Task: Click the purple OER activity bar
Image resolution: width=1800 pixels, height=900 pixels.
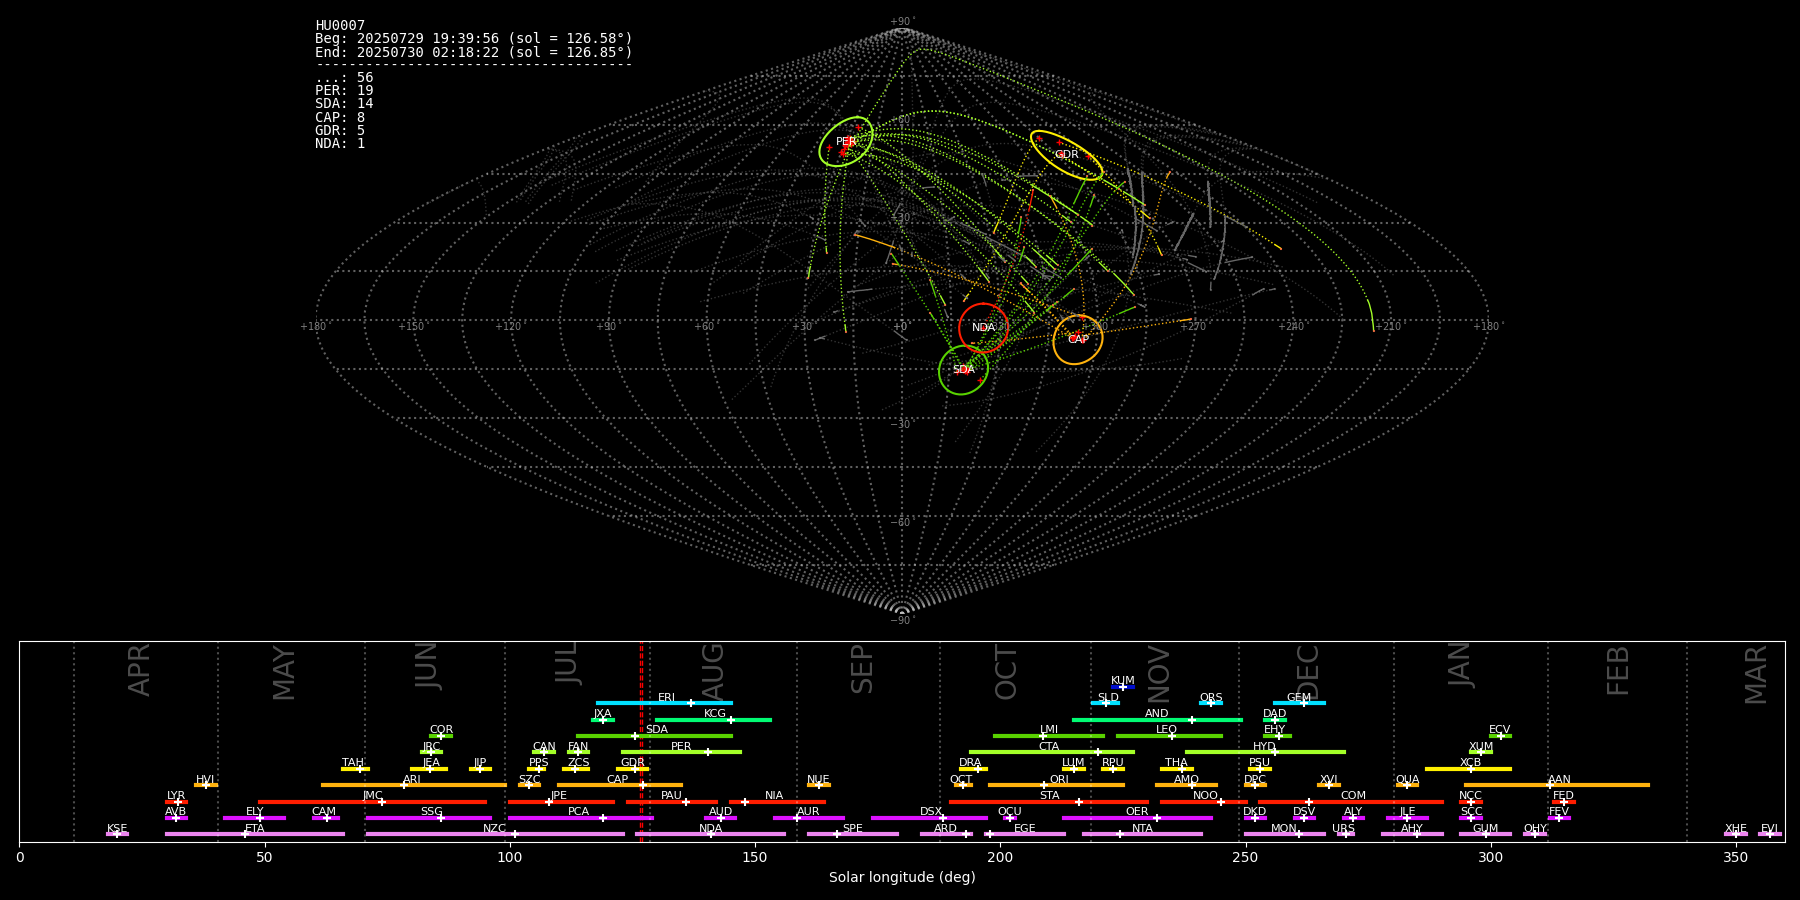Action: pos(1137,818)
